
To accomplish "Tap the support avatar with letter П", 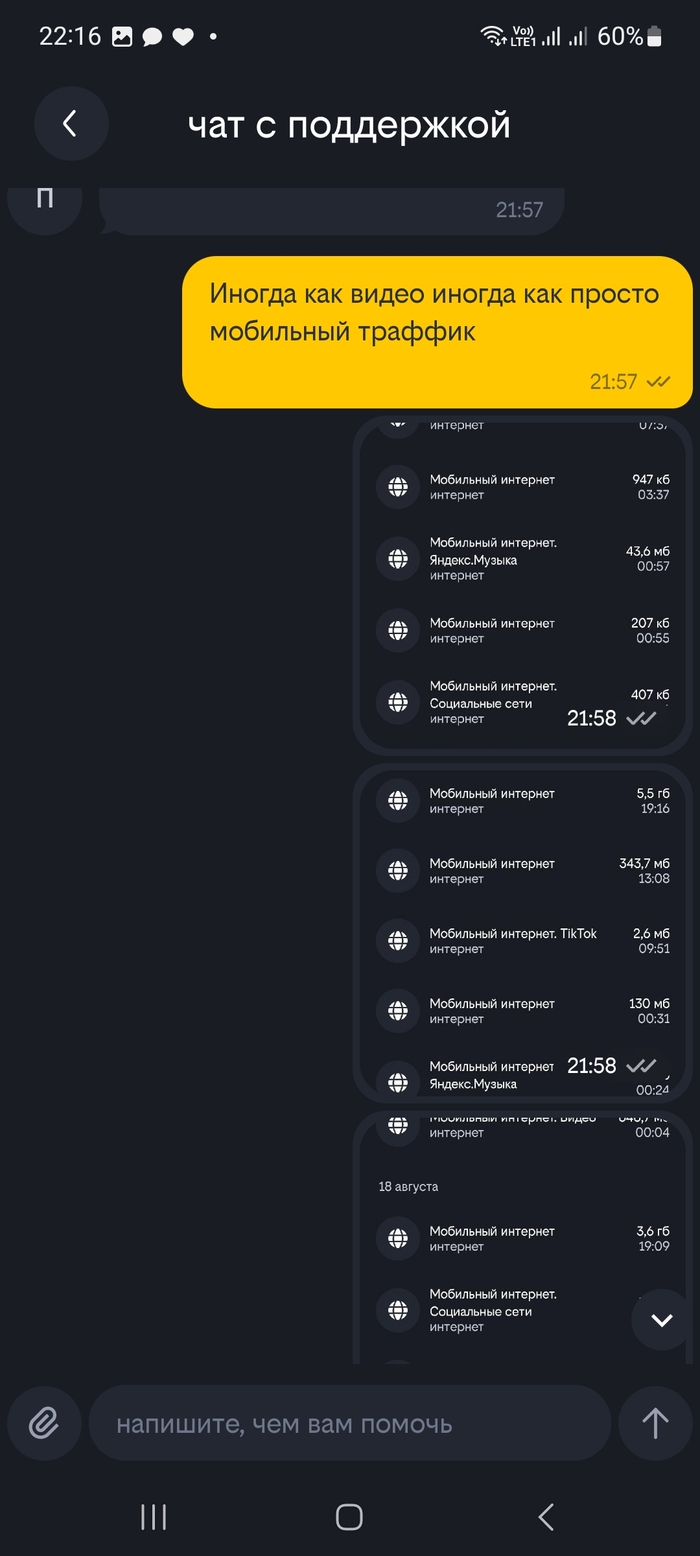I will click(x=44, y=200).
